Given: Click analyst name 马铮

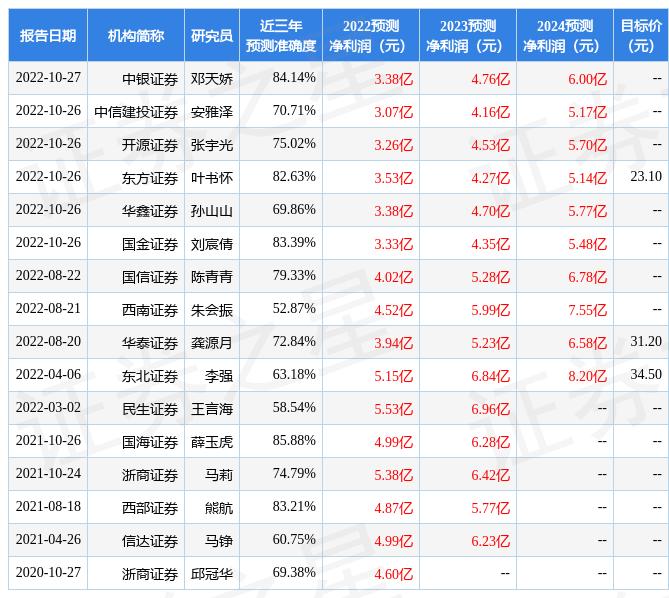Looking at the screenshot, I should (219, 541).
